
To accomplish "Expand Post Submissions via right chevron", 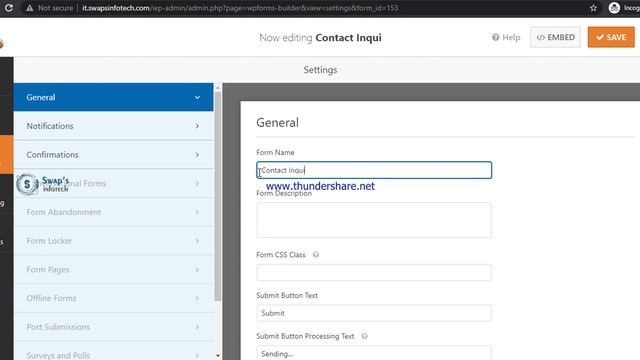I will tap(197, 327).
